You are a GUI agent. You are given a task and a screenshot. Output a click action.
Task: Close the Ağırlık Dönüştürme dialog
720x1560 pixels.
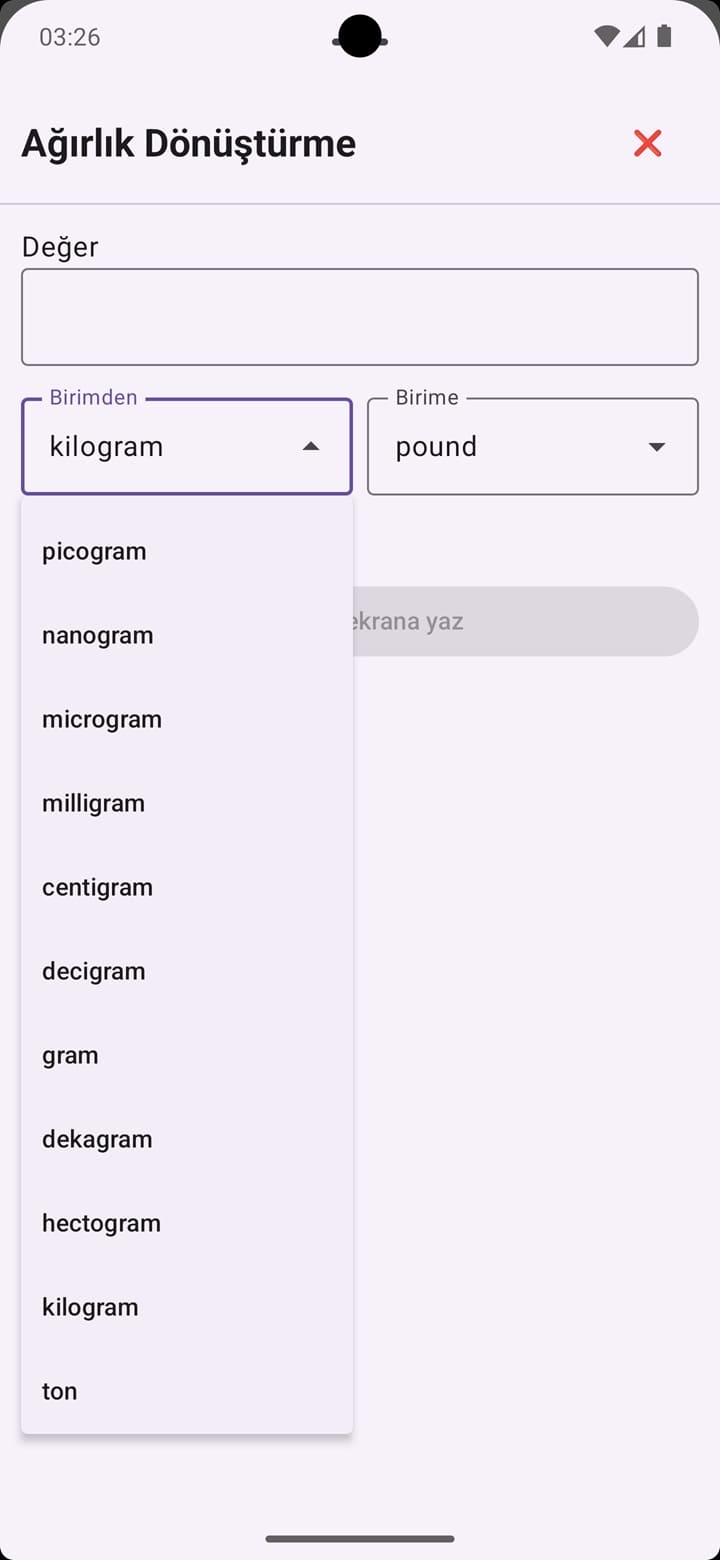647,143
